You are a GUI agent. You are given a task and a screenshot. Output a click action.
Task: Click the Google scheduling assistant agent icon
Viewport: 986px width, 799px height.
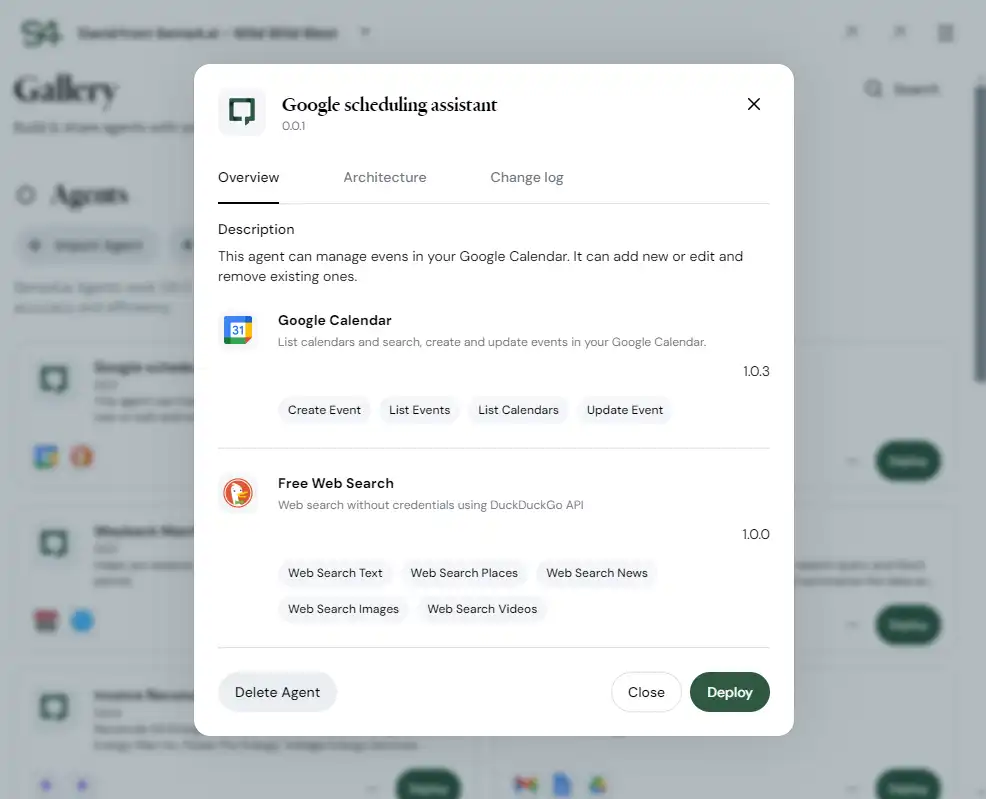click(242, 112)
